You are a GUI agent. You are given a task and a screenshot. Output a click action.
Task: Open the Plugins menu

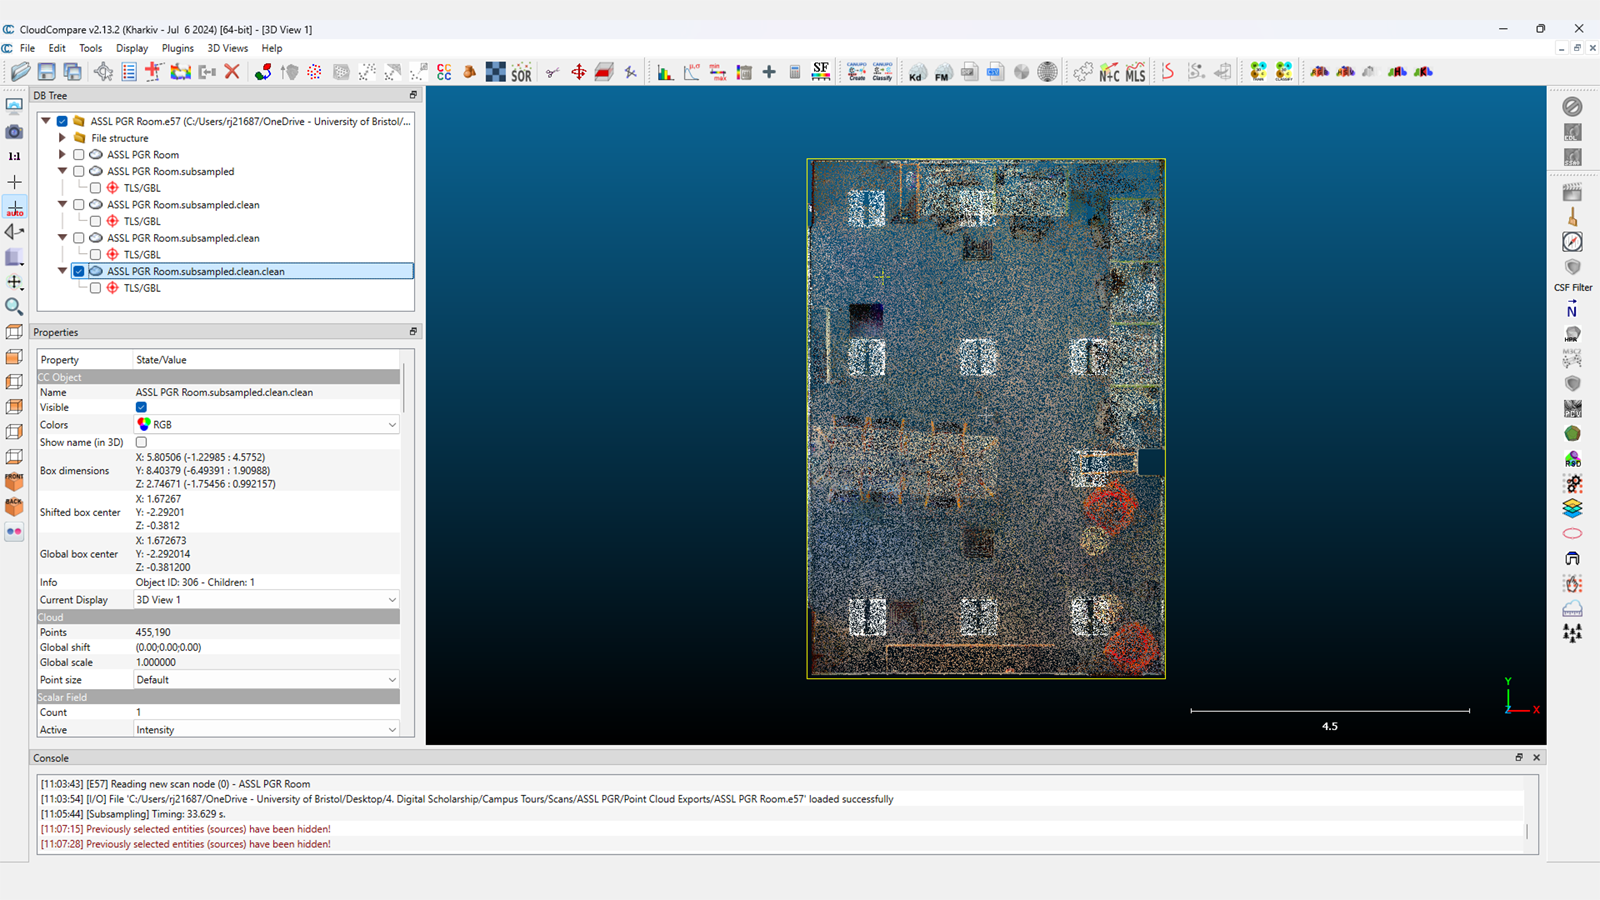click(x=178, y=48)
